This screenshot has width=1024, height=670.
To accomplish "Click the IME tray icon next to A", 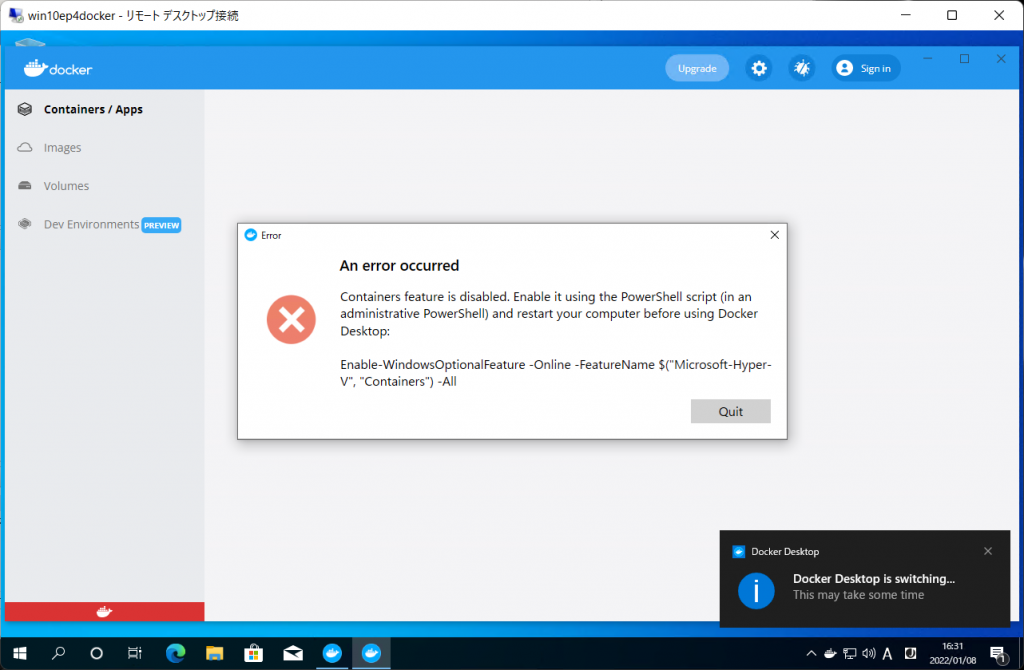I will coord(910,653).
